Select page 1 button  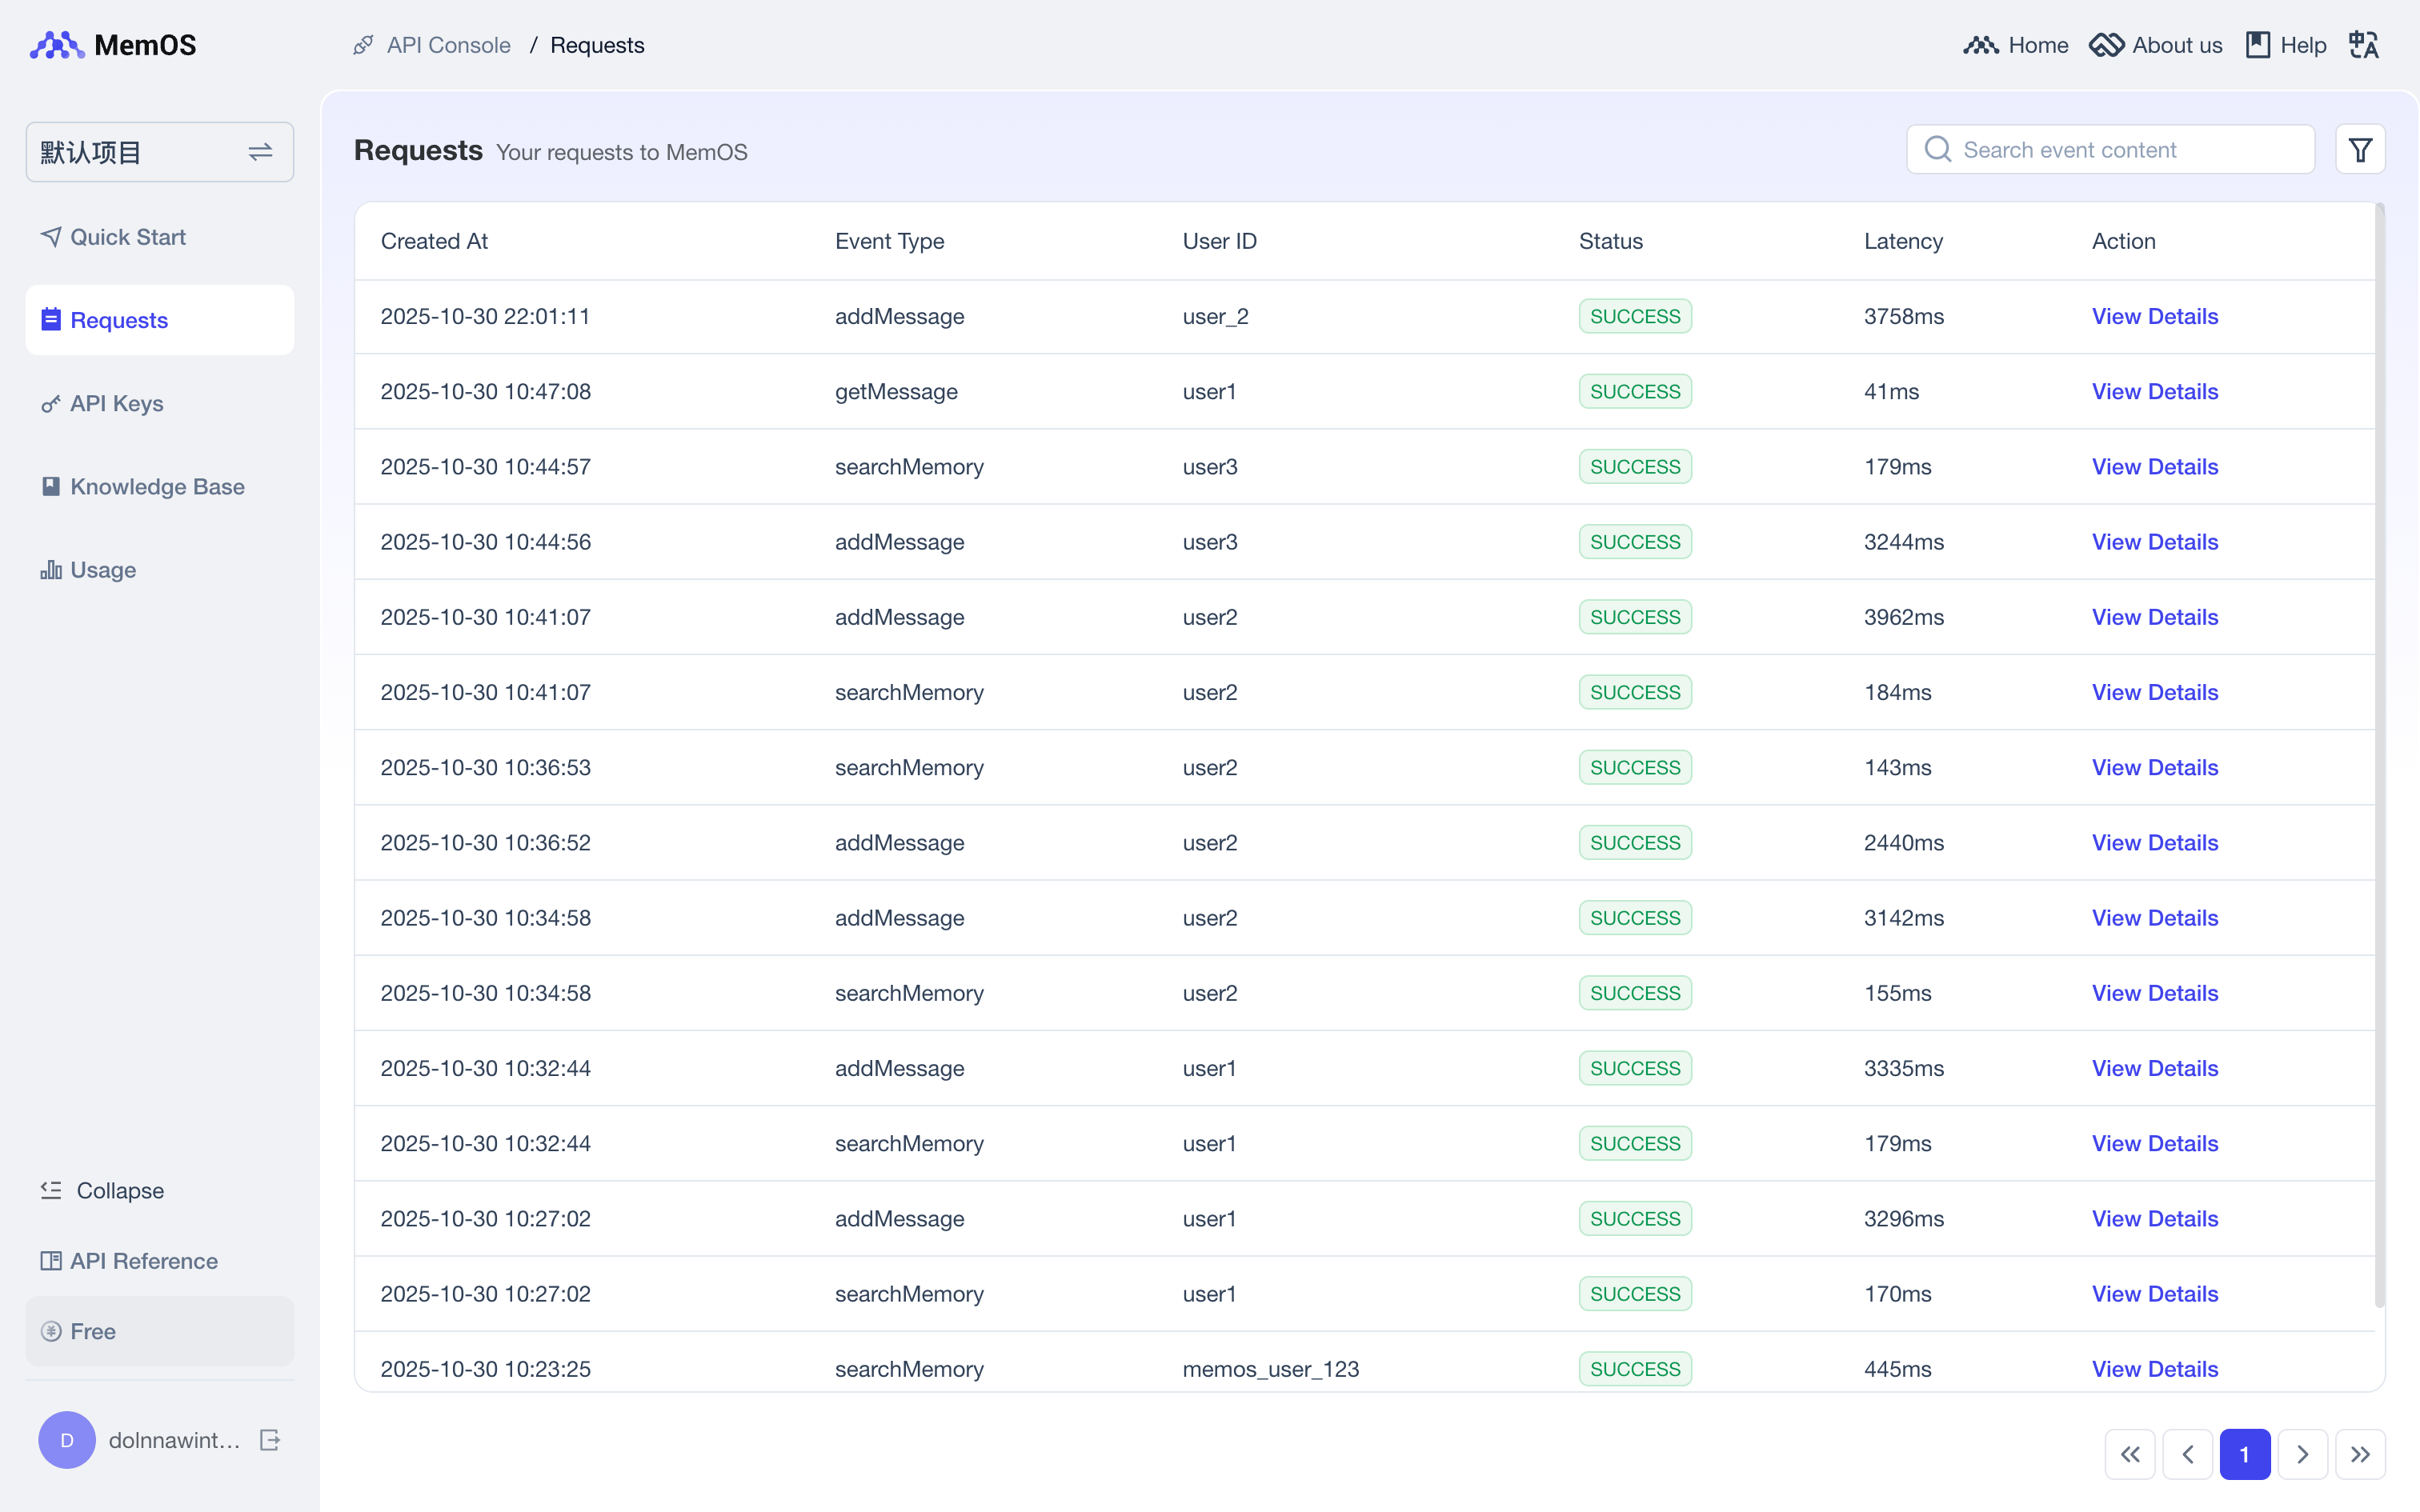(x=2244, y=1454)
